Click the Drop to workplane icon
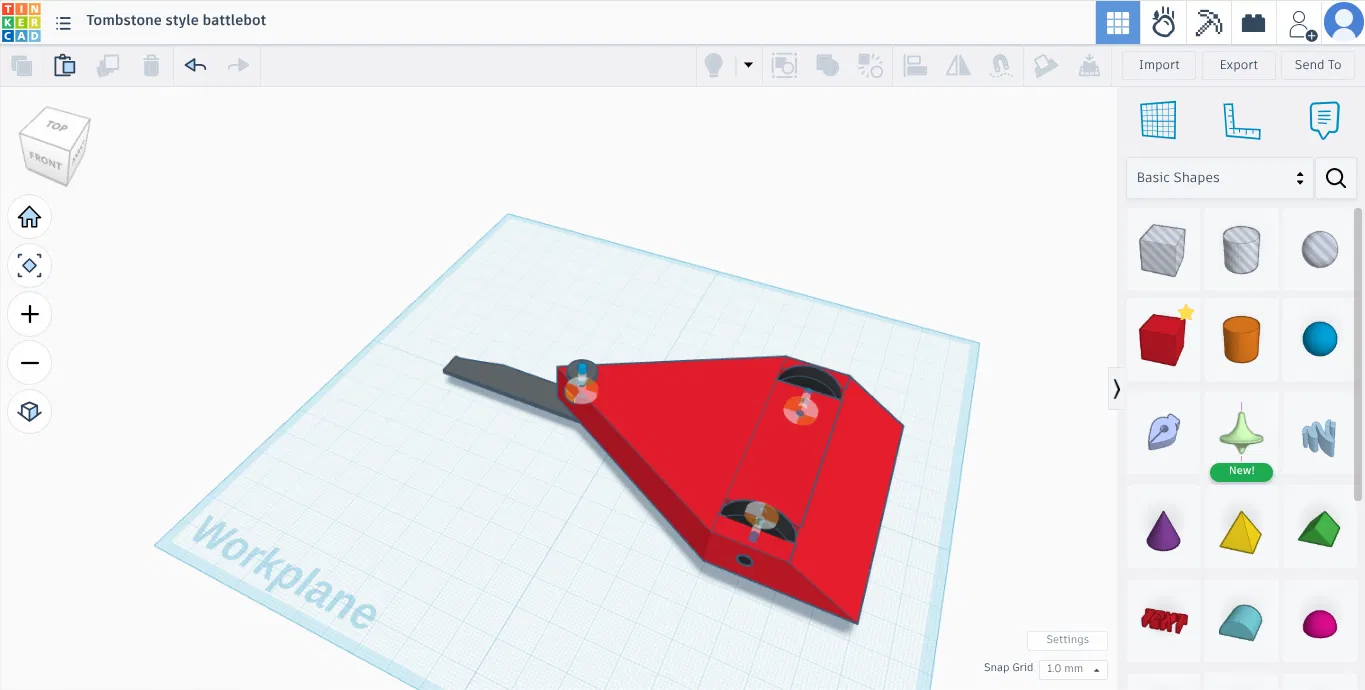The image size is (1365, 690). pos(1089,66)
